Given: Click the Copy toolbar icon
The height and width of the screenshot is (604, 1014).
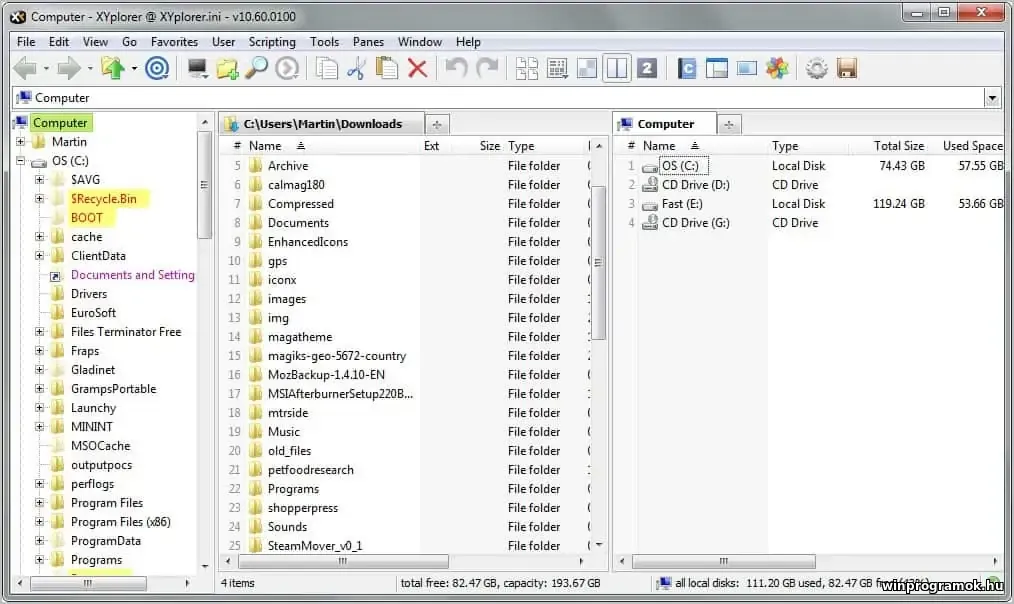Looking at the screenshot, I should click(x=327, y=68).
